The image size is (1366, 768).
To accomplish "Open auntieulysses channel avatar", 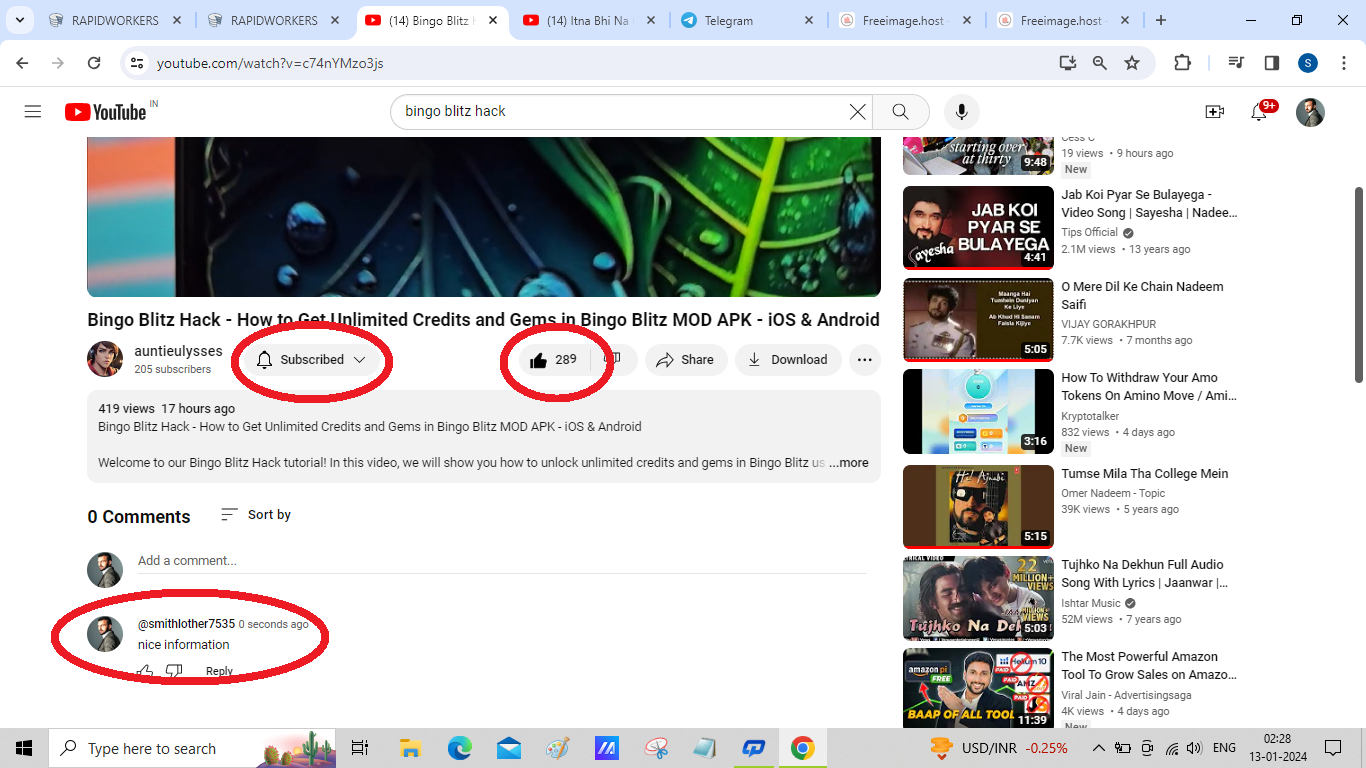I will (105, 359).
